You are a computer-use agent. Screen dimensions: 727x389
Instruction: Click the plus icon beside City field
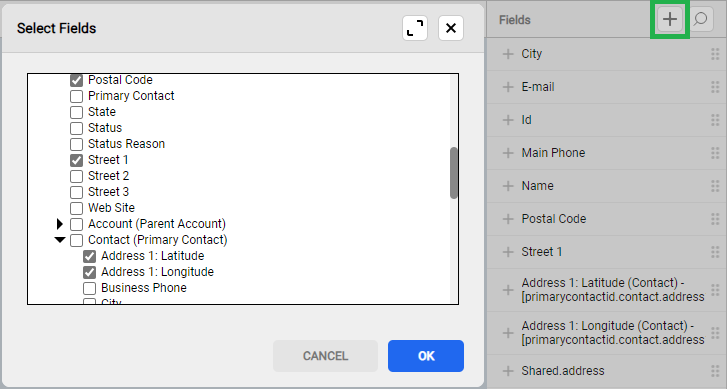pyautogui.click(x=508, y=54)
